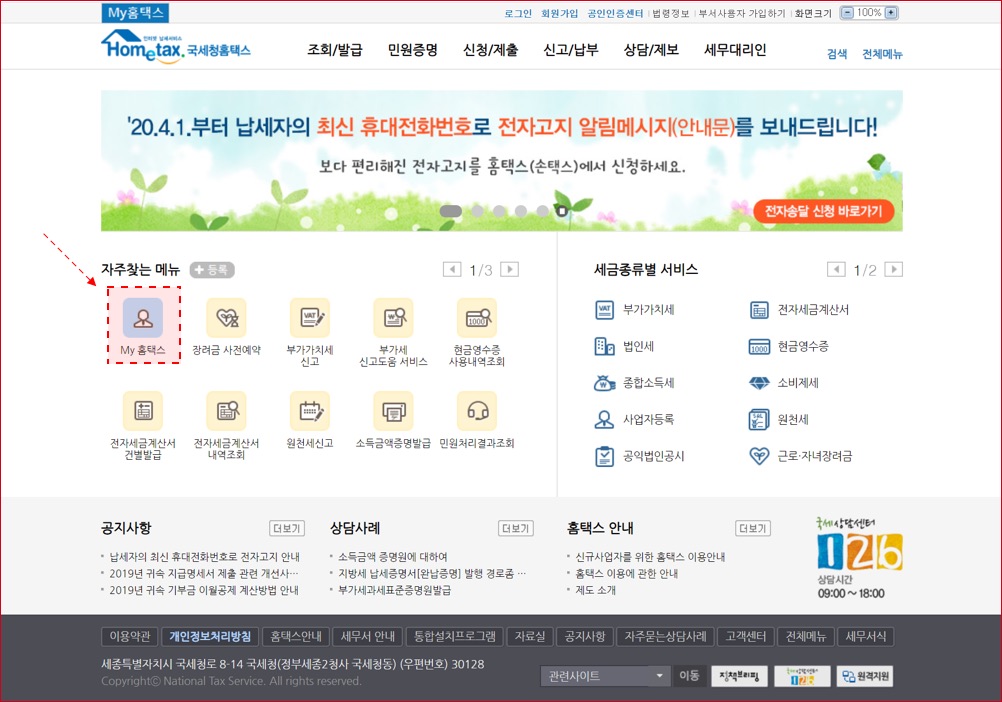Viewport: 1002px width, 702px height.
Task: Click +등록 button for favorites
Action: [212, 270]
